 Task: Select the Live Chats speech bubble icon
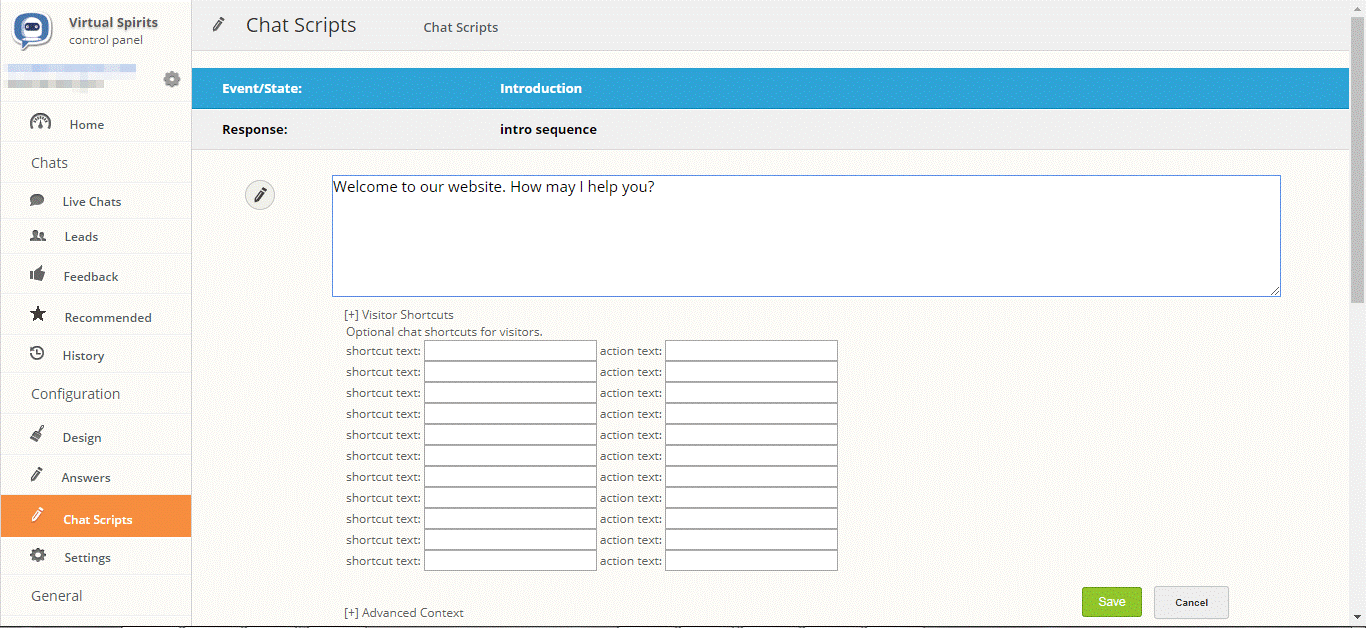point(37,200)
